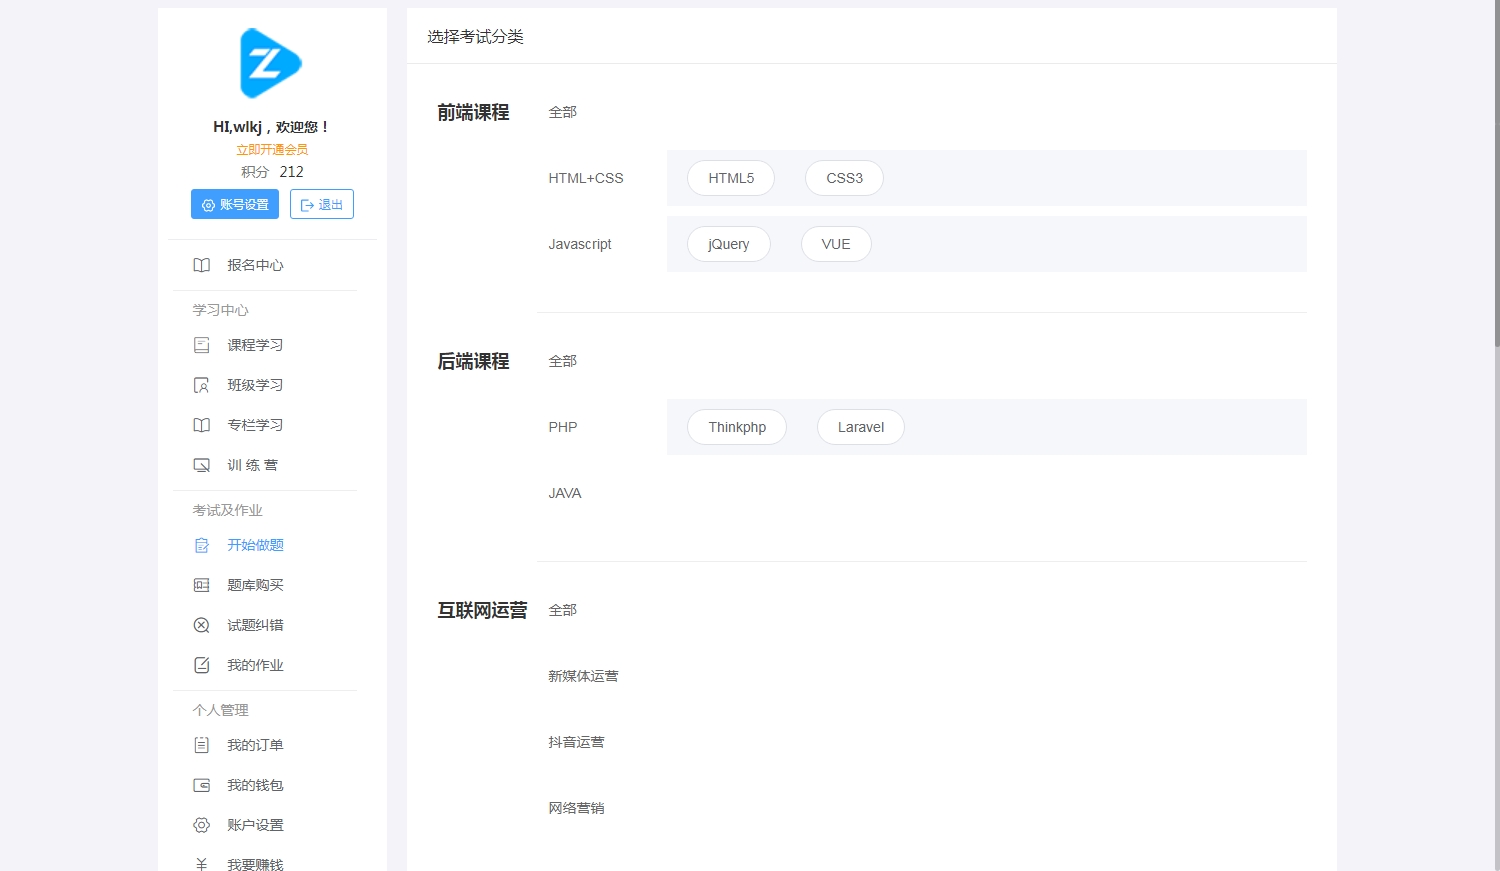Select the 新媒体运营 subcategory

[583, 676]
